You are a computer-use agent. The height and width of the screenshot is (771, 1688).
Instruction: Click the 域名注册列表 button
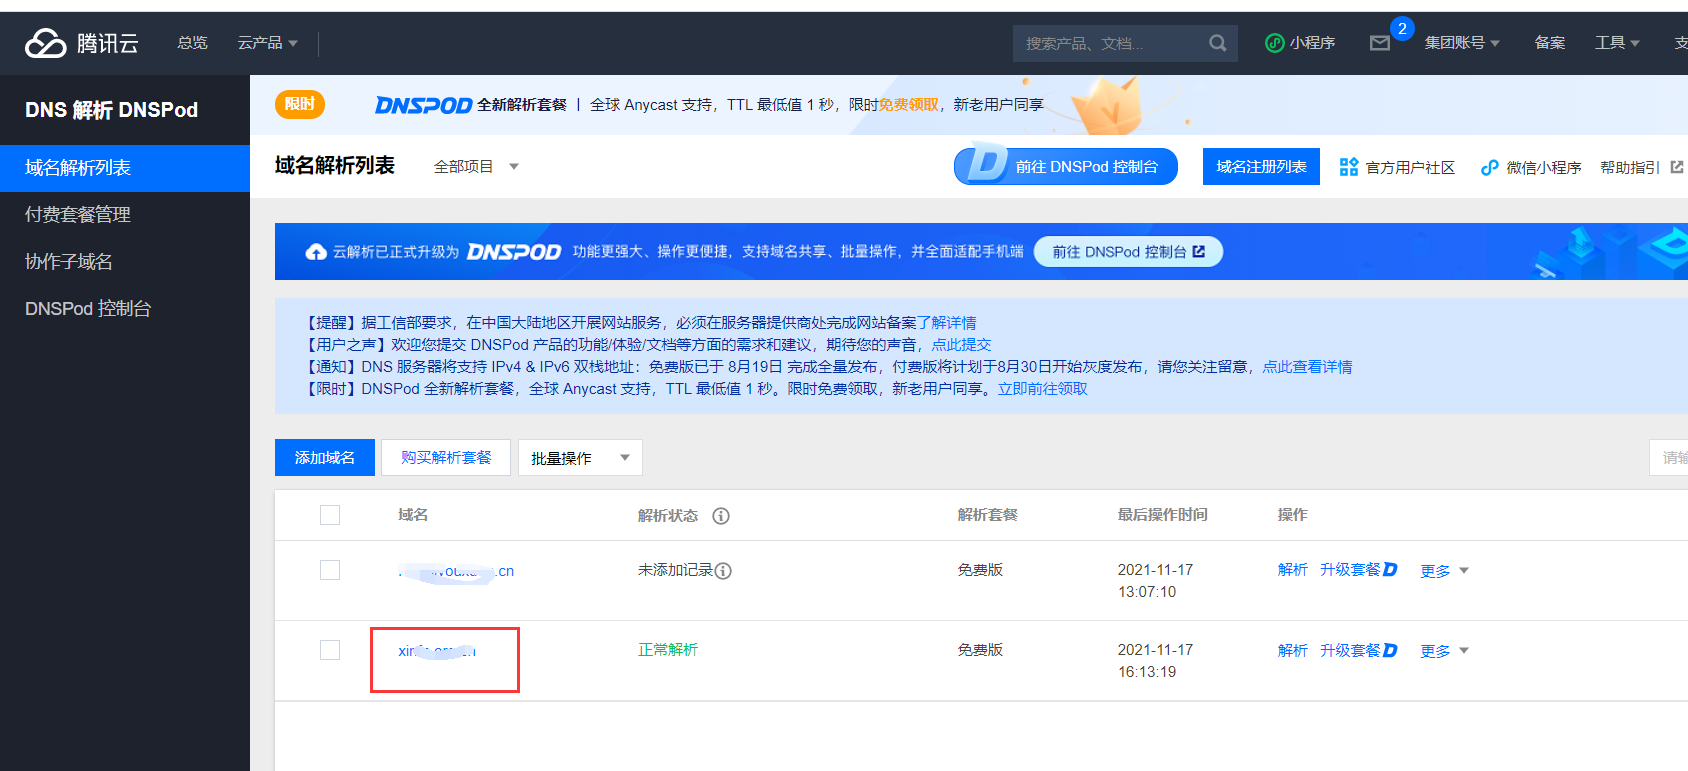click(x=1261, y=167)
